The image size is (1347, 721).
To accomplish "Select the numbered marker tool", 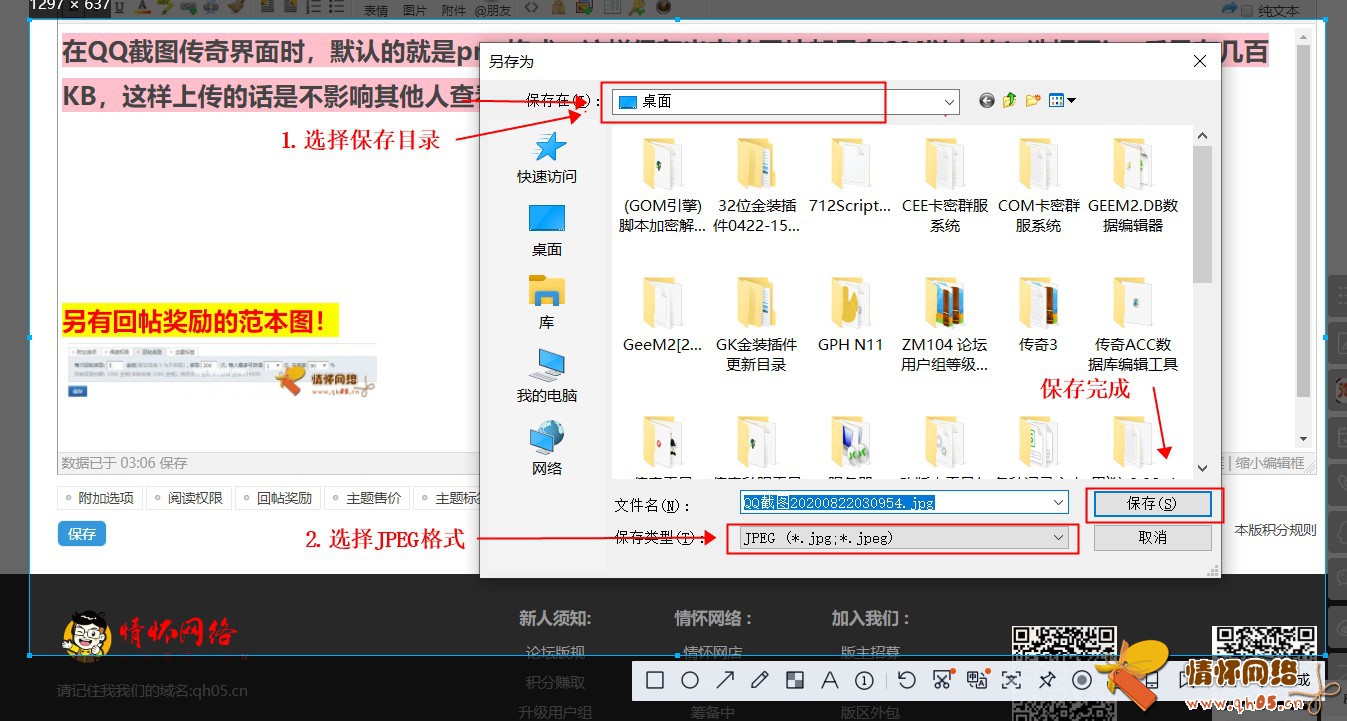I will pos(865,681).
